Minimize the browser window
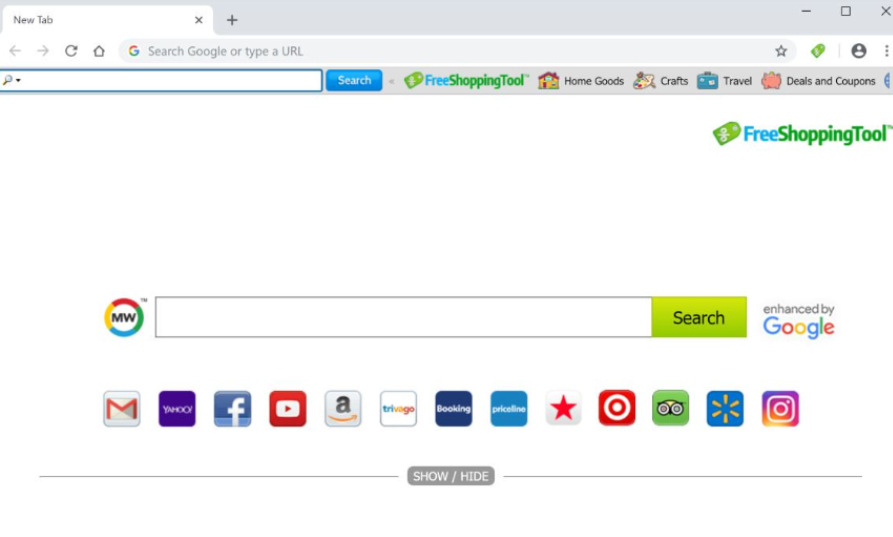This screenshot has height=537, width=893. pos(806,11)
